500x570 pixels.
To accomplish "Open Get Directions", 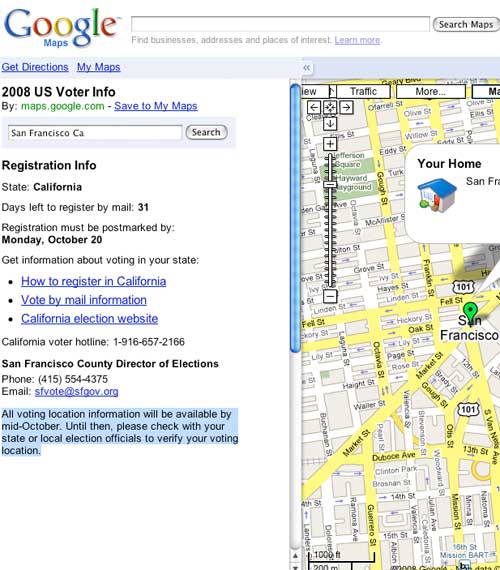I will pos(35,67).
